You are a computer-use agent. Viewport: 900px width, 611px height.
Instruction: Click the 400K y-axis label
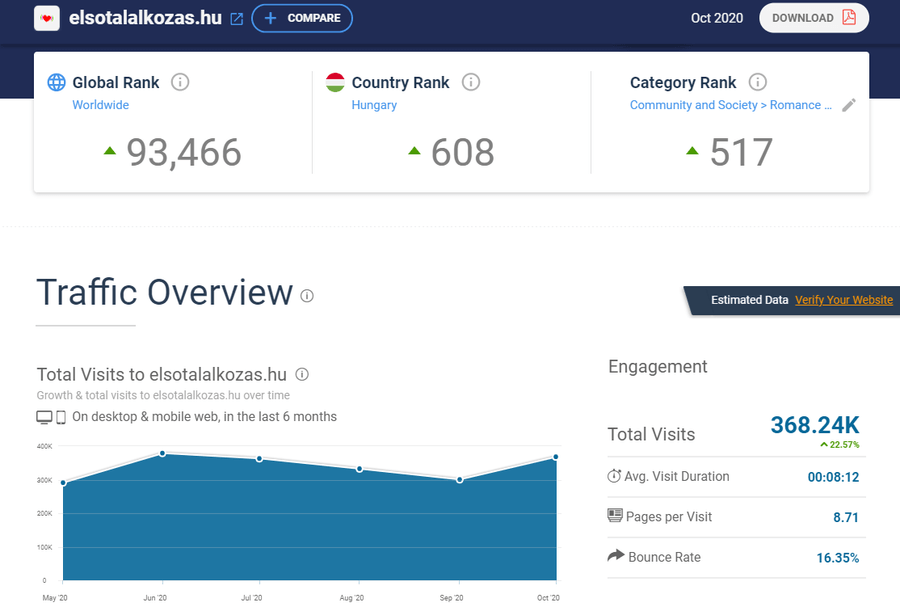point(44,446)
